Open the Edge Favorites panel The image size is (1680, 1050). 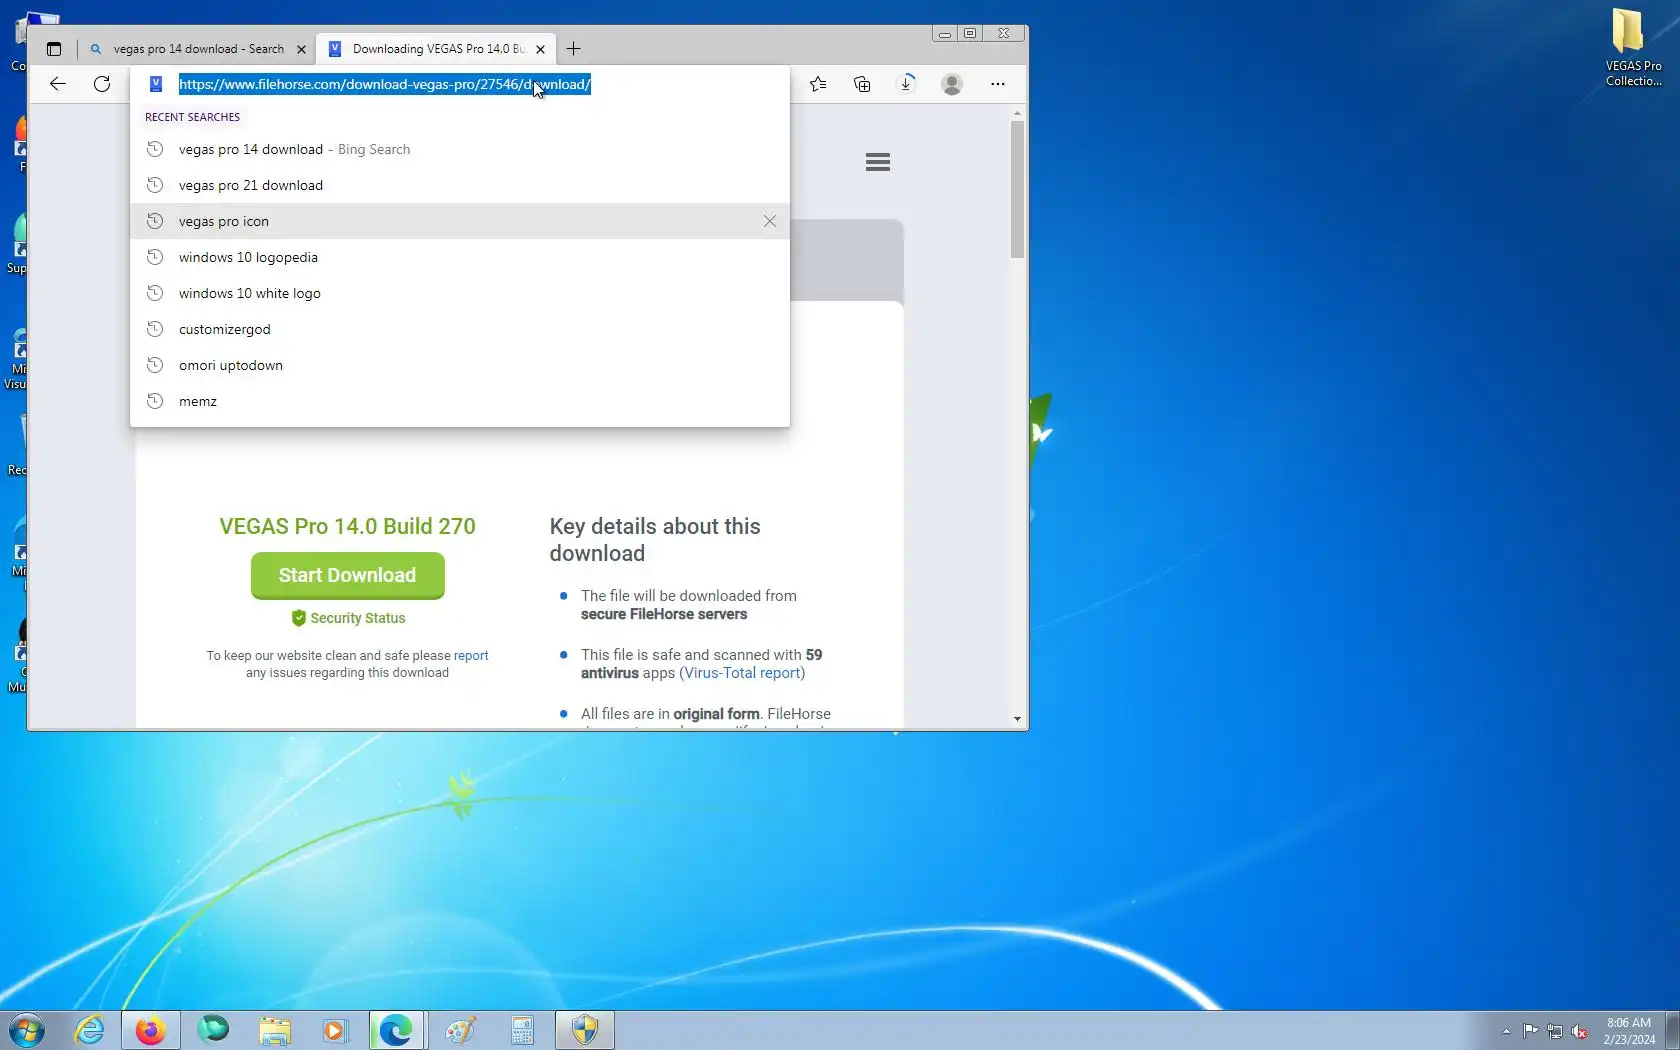click(x=818, y=84)
